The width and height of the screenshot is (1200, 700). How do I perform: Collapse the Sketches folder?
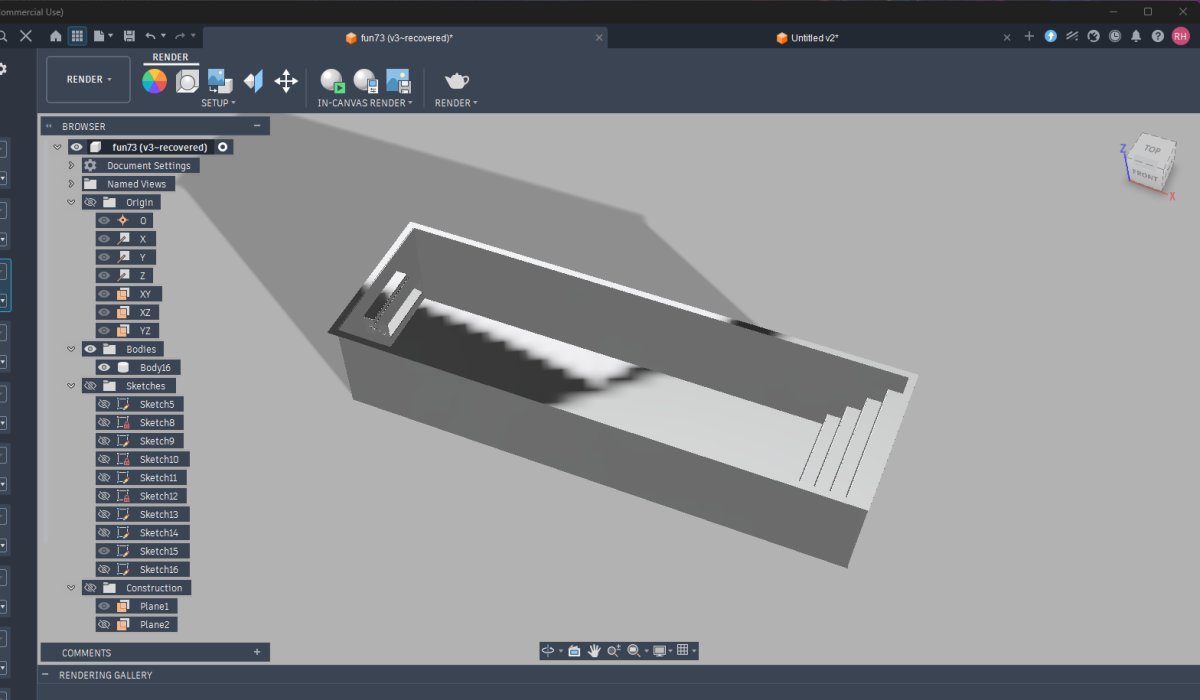pos(71,386)
